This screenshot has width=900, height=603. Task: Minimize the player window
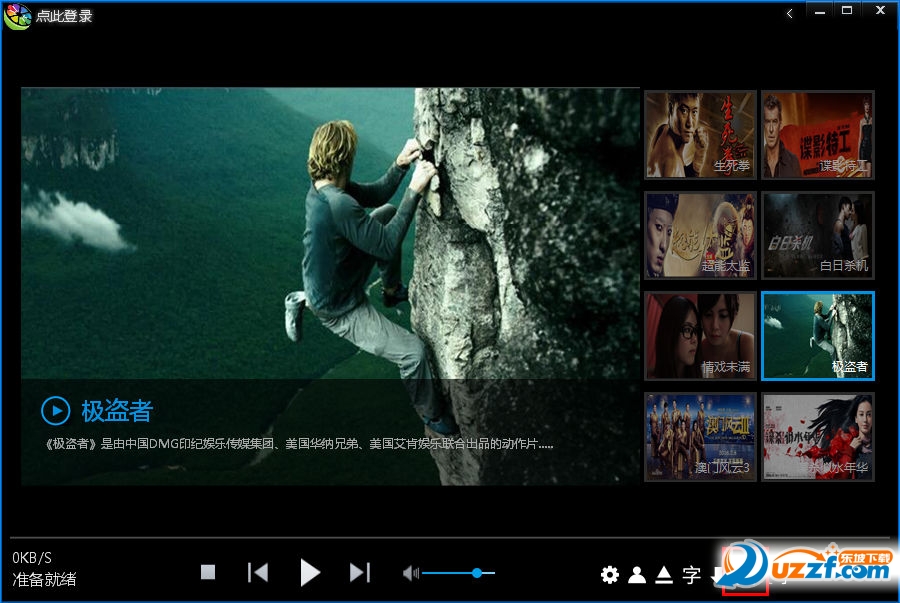820,12
